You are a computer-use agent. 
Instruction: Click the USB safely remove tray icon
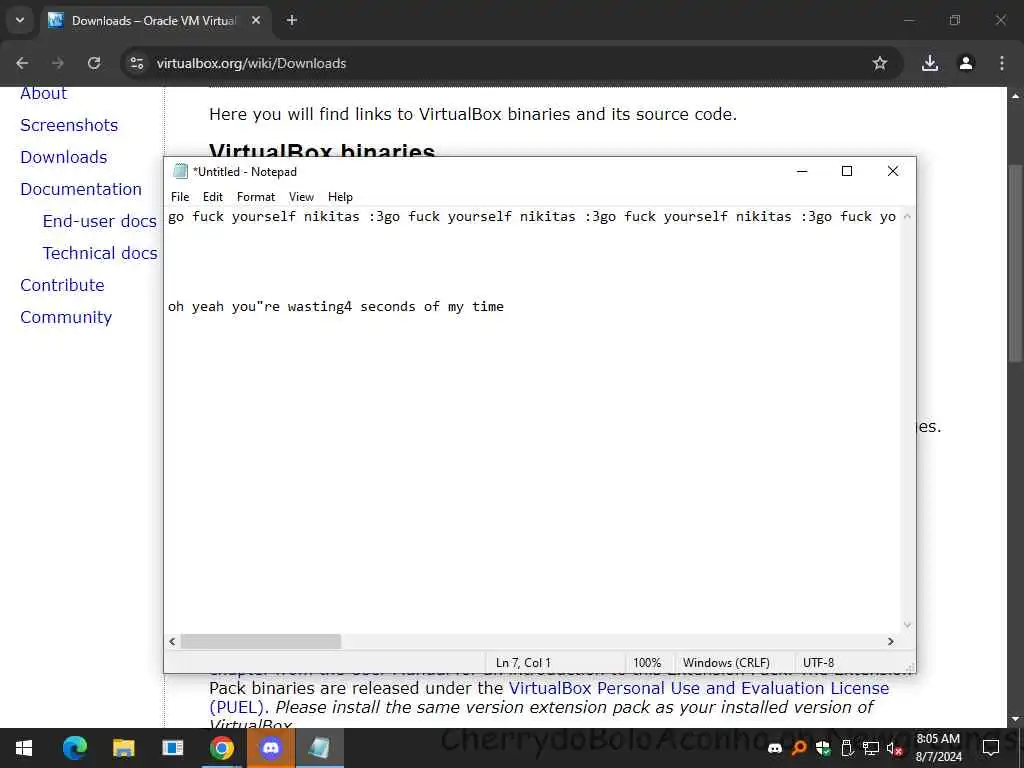pos(847,748)
